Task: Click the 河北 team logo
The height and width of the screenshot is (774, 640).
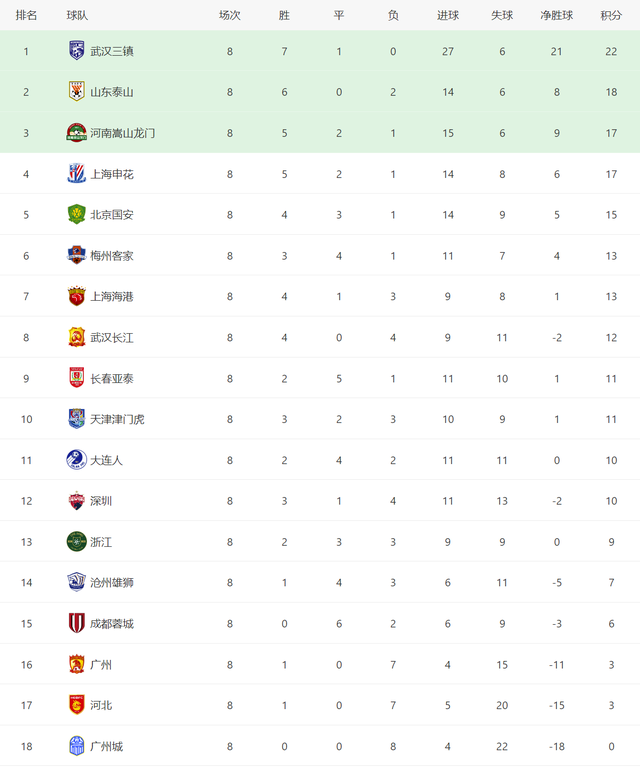Action: (x=76, y=705)
